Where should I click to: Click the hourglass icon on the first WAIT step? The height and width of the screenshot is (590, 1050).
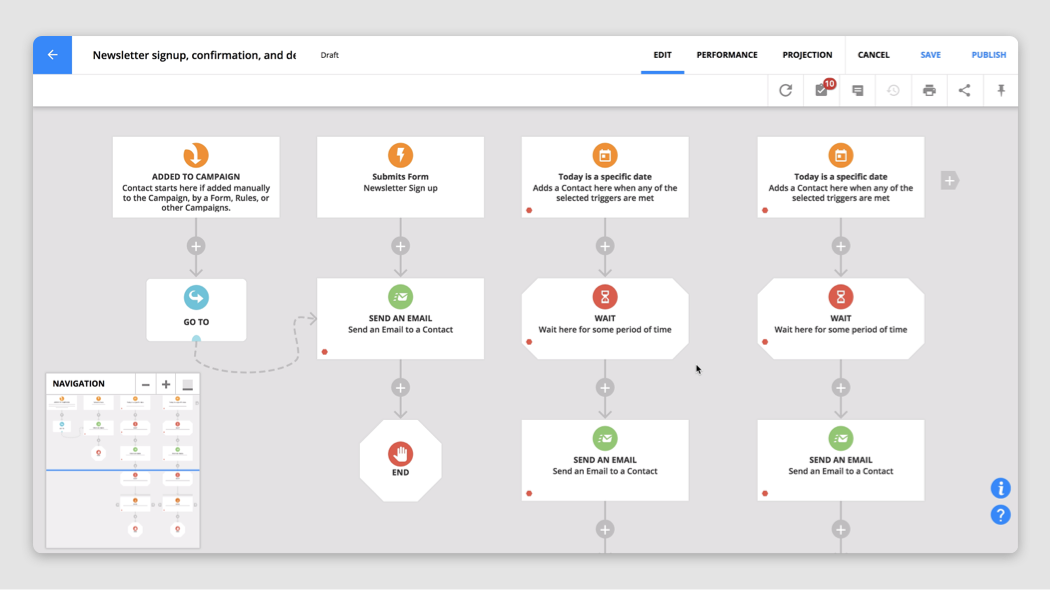pos(604,296)
